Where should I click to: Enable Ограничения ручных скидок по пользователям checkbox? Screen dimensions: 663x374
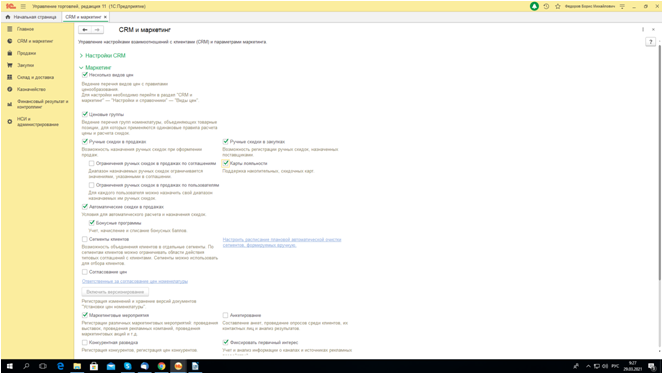point(91,185)
